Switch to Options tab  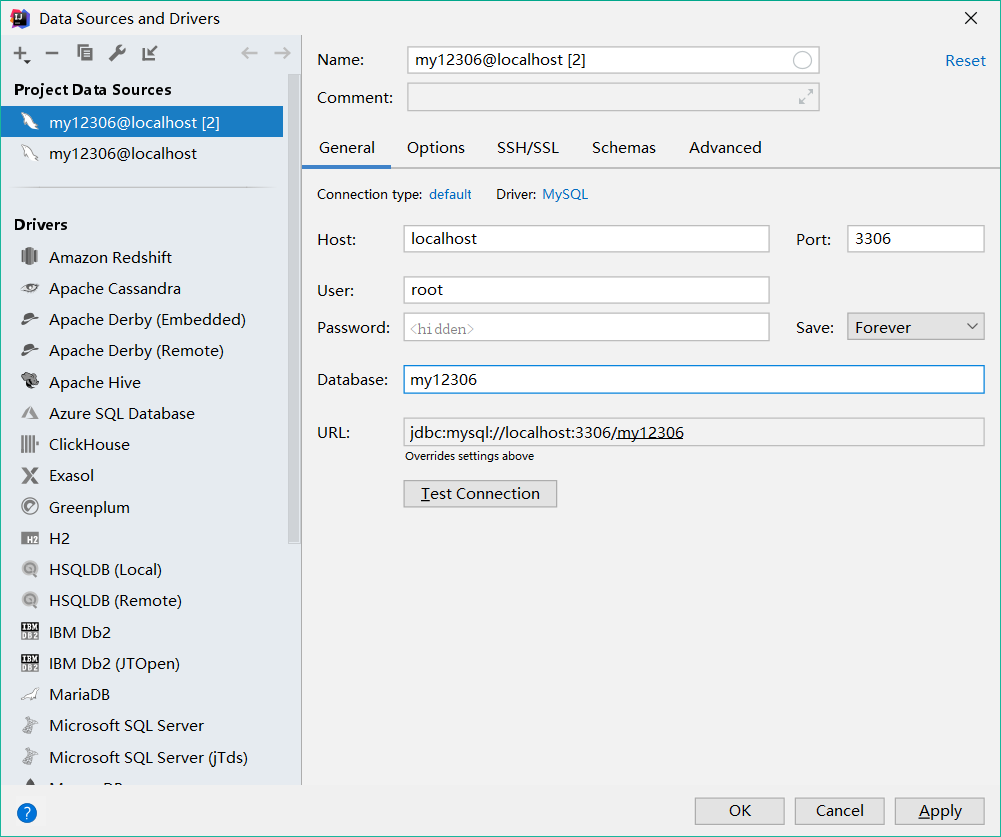tap(436, 147)
